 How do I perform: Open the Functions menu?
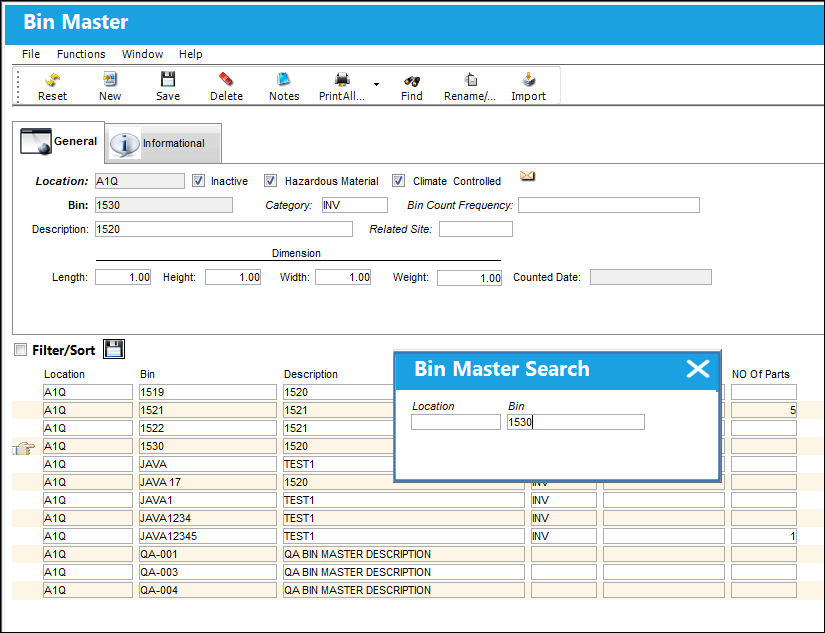click(81, 54)
